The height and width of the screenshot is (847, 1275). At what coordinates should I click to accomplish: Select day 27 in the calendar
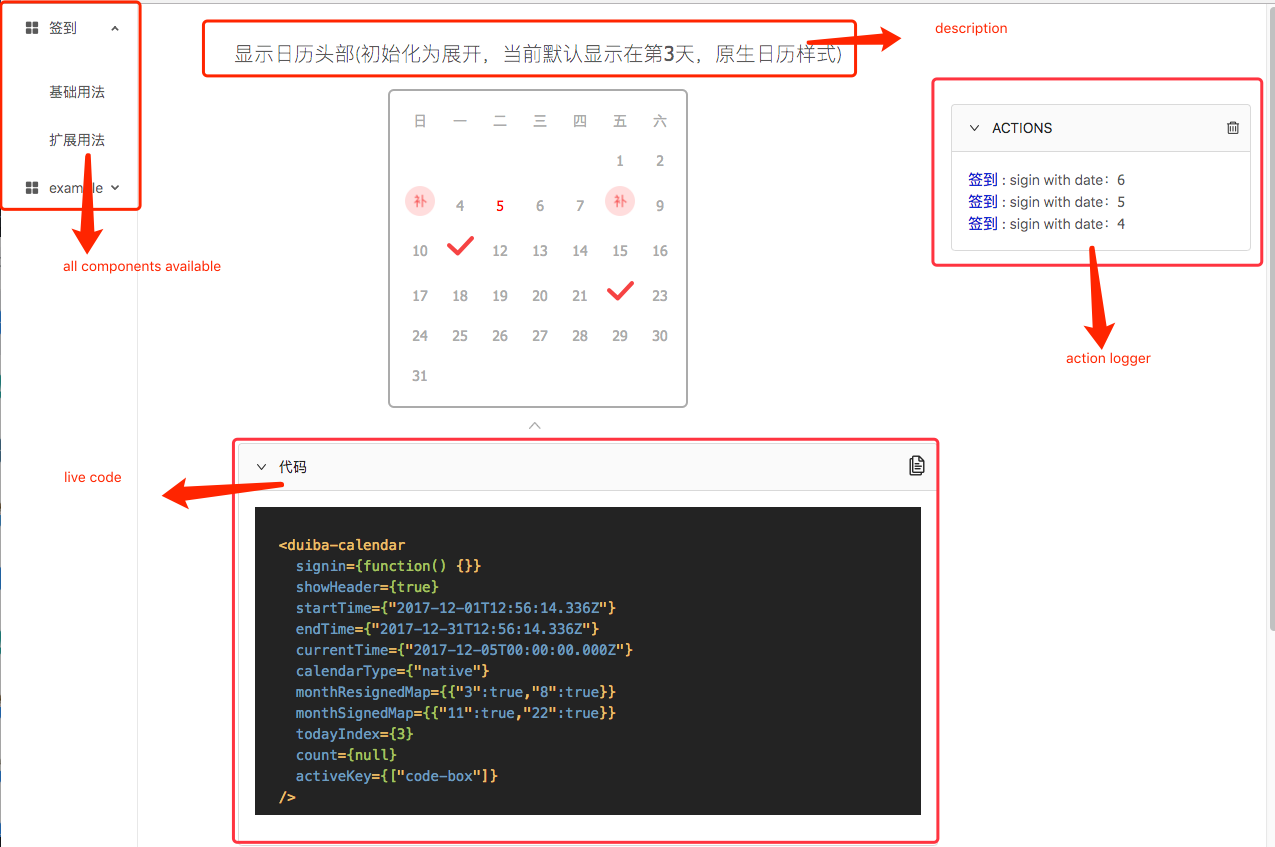click(540, 336)
